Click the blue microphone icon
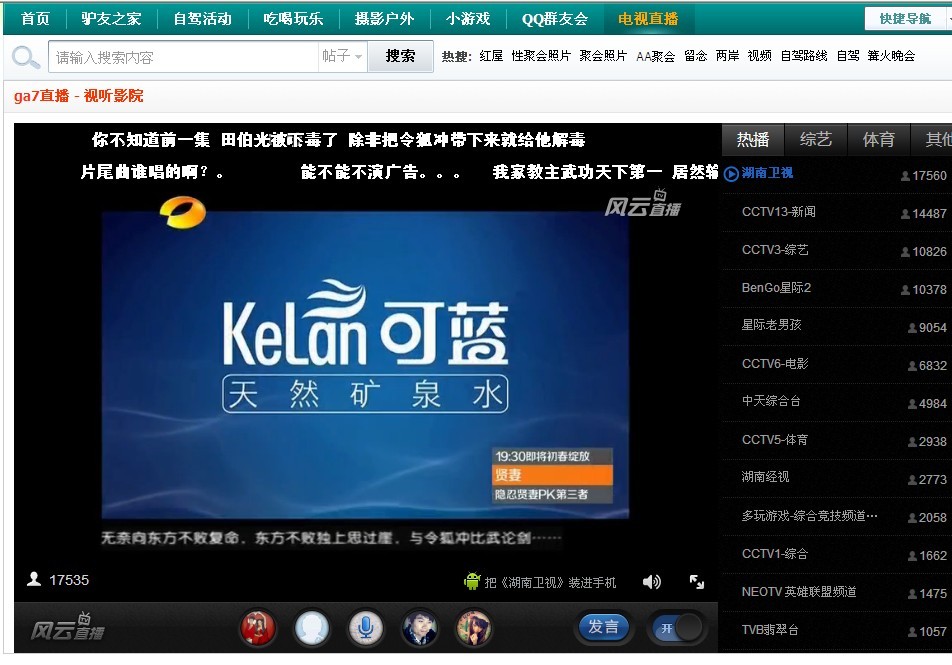 [366, 627]
